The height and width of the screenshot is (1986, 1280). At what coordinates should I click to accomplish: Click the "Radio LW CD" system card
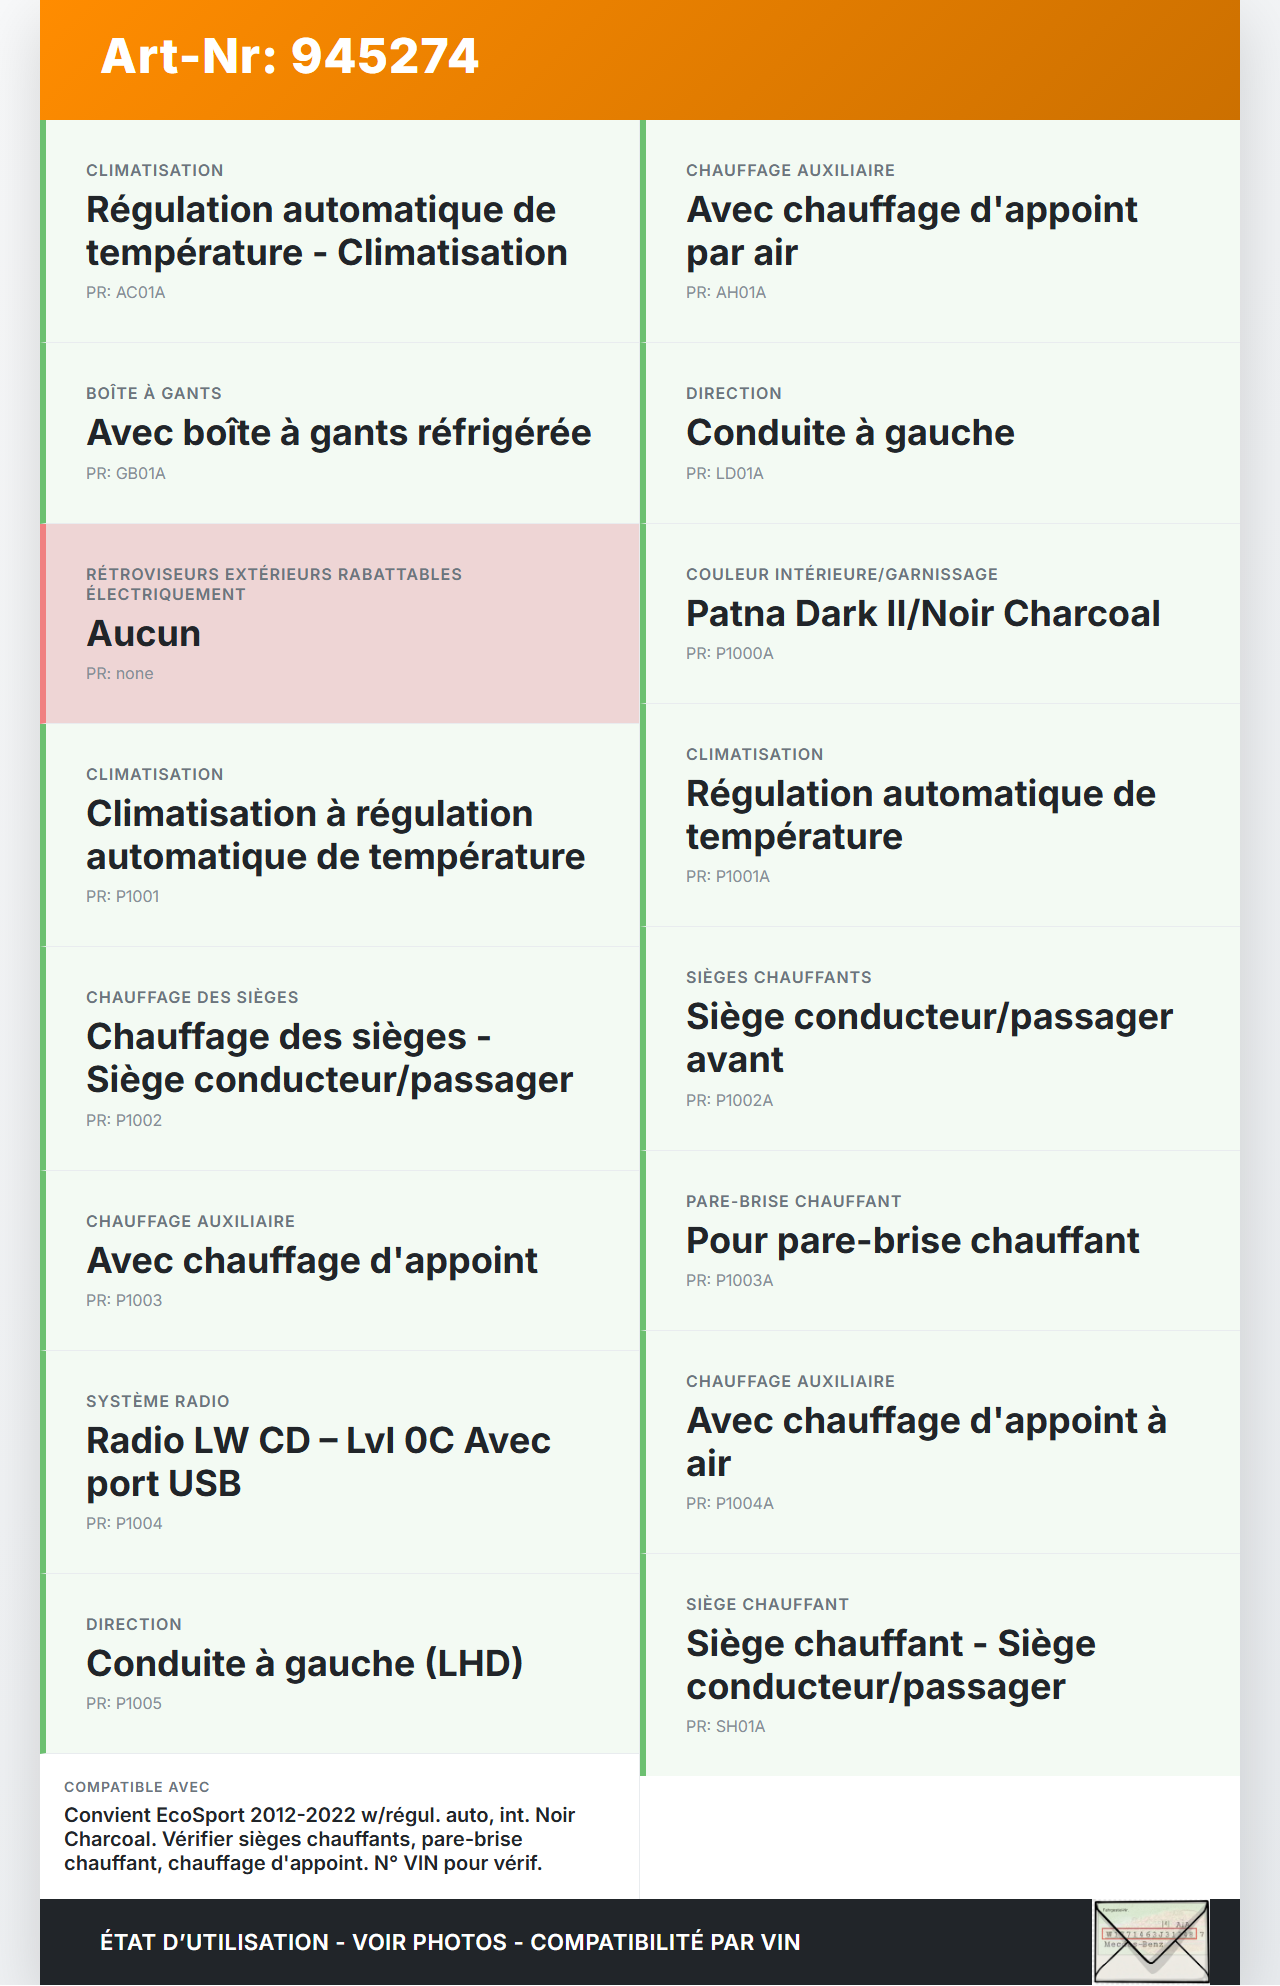340,1461
